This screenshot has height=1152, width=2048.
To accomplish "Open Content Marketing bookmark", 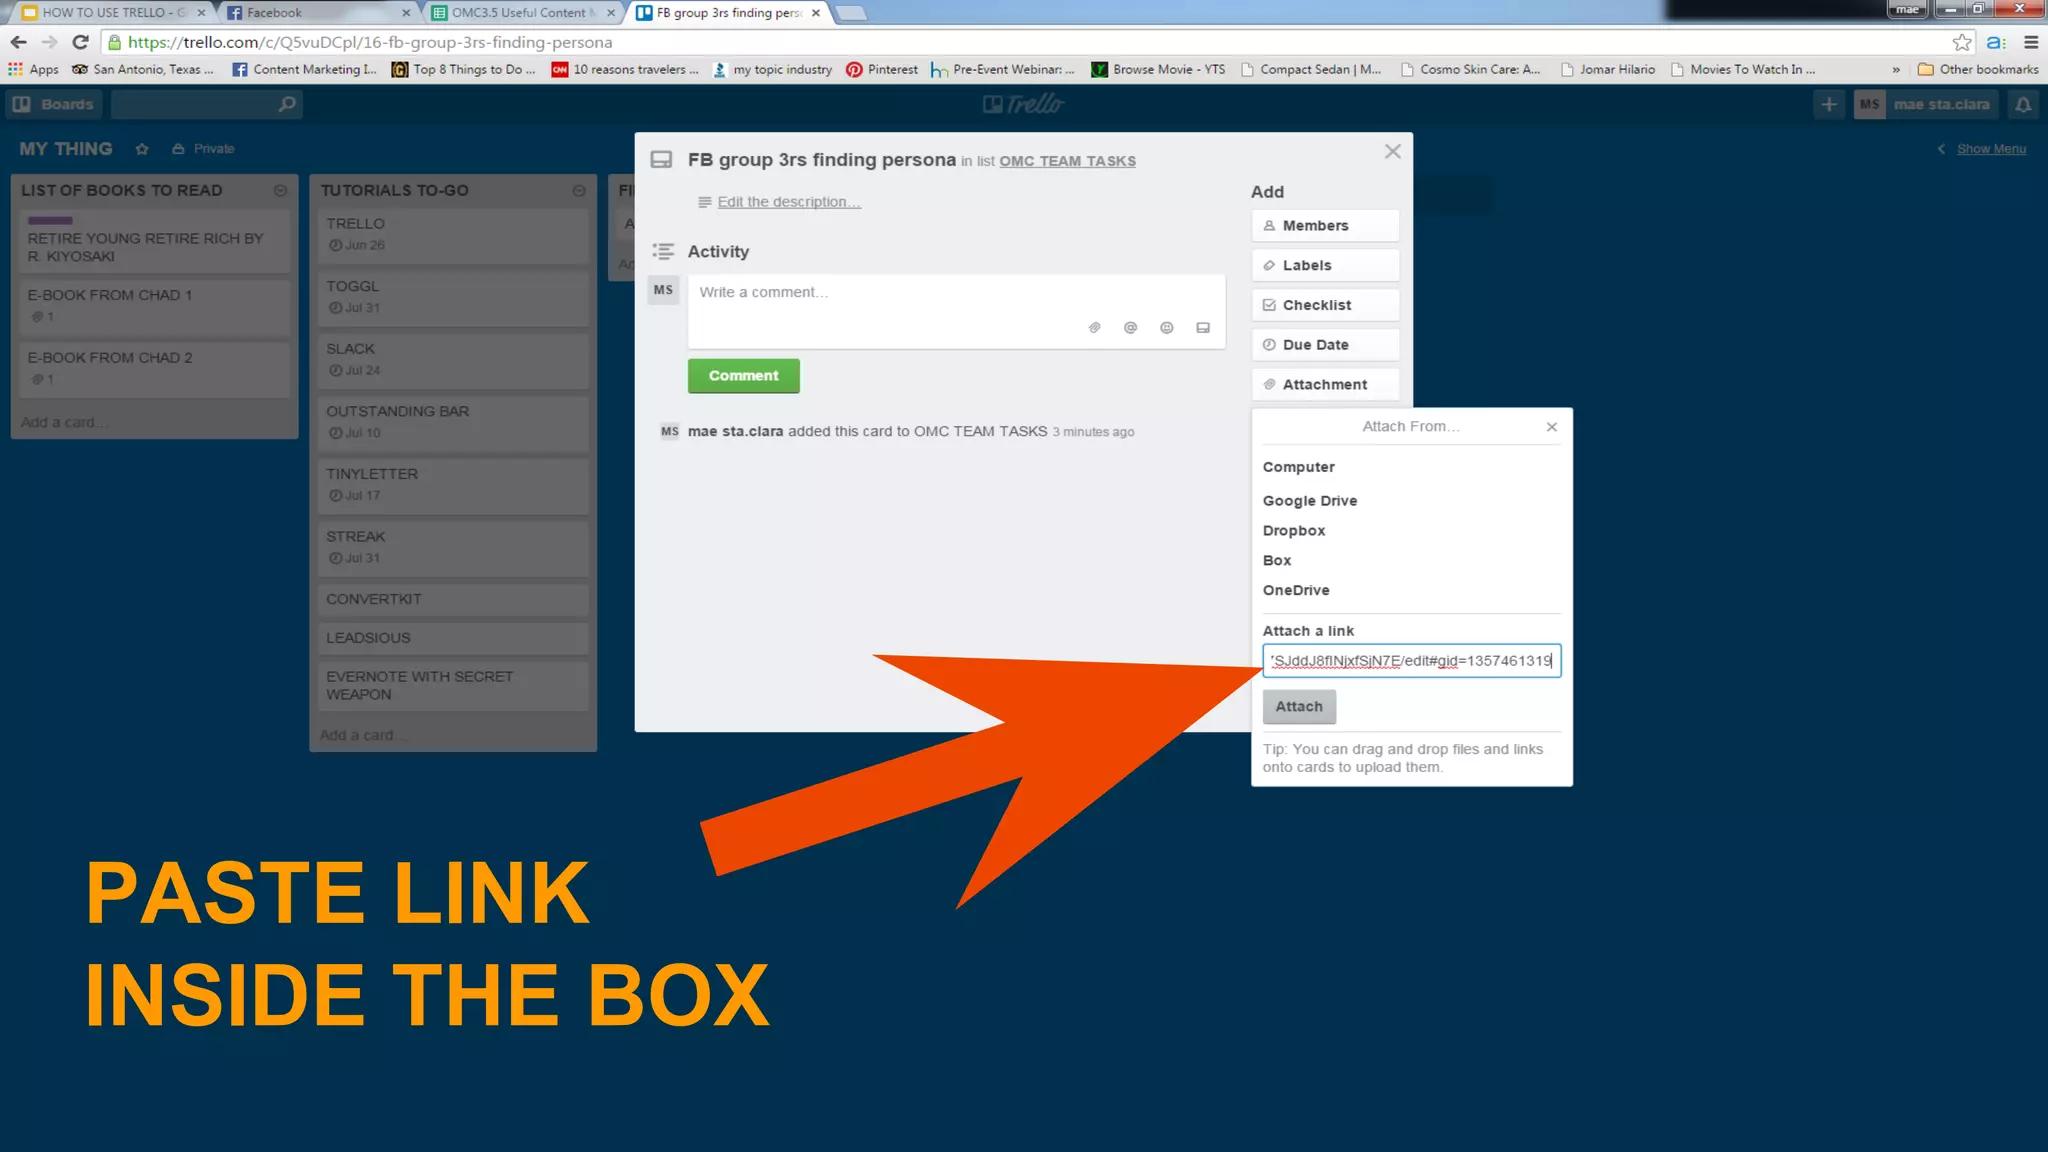I will tap(305, 69).
